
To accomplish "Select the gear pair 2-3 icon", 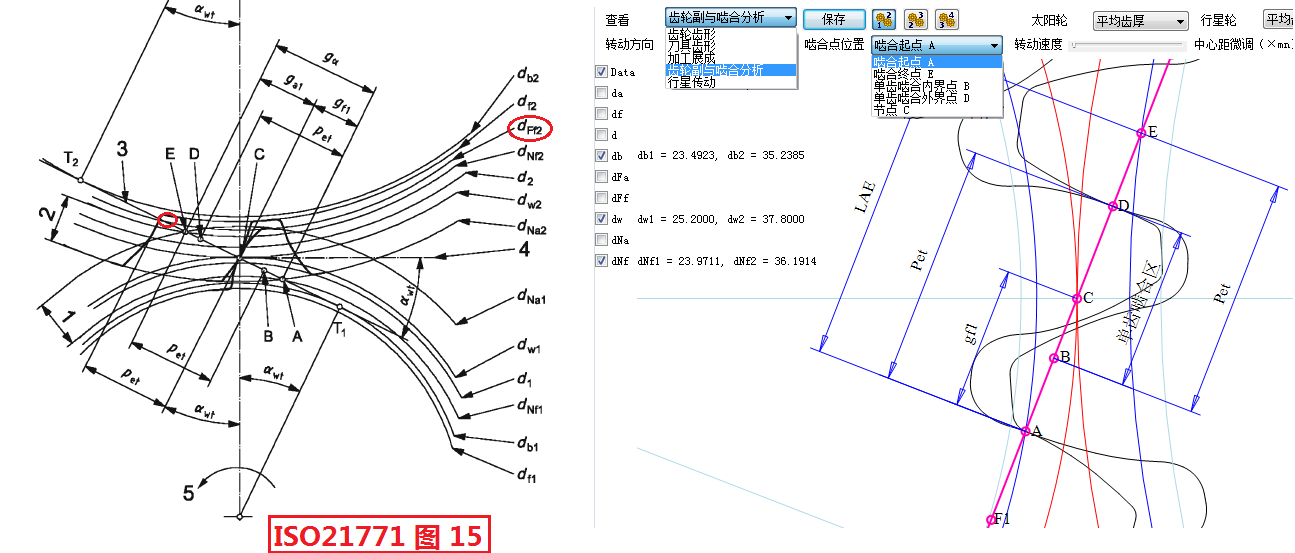I will tap(916, 19).
